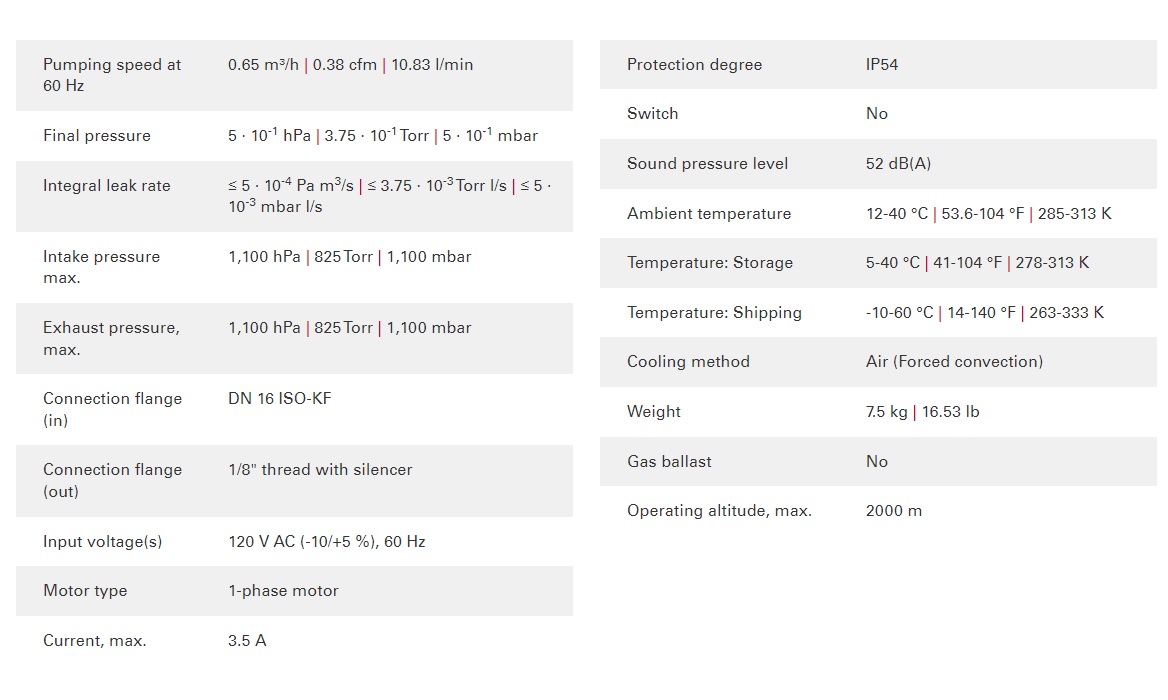The width and height of the screenshot is (1168, 700).
Task: Click the Gas ballast row value No
Action: click(877, 461)
